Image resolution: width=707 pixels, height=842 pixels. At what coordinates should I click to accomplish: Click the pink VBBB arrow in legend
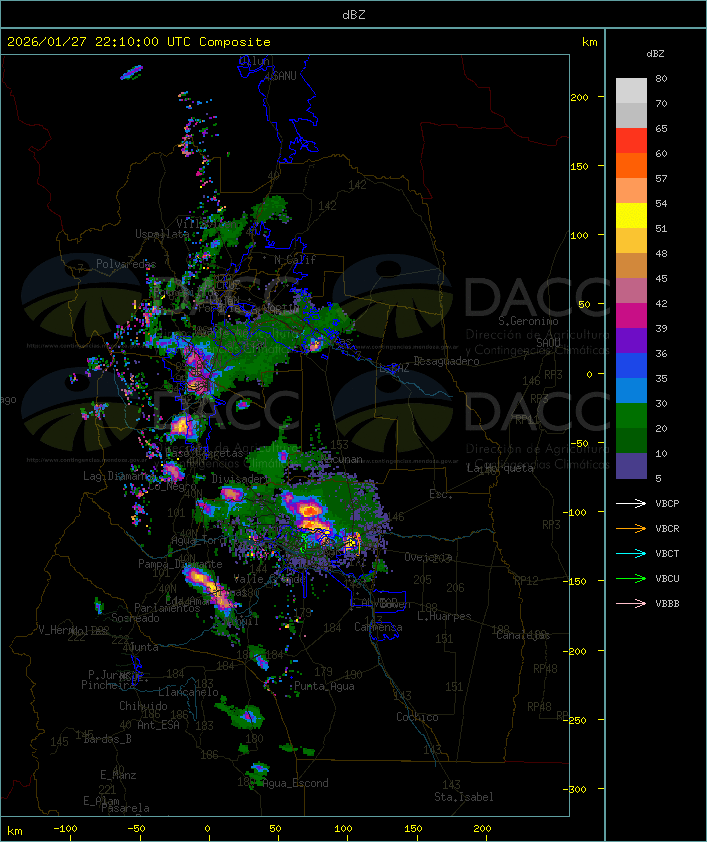[x=631, y=603]
